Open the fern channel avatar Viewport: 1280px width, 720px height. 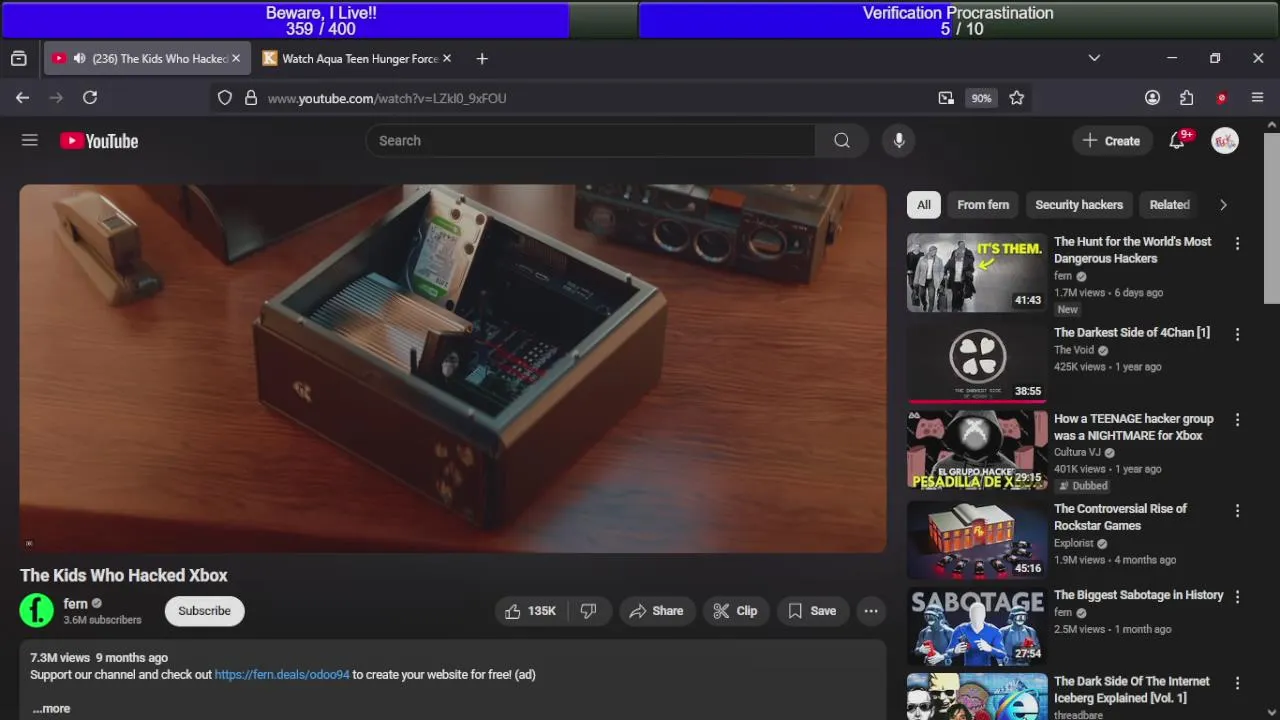[37, 611]
